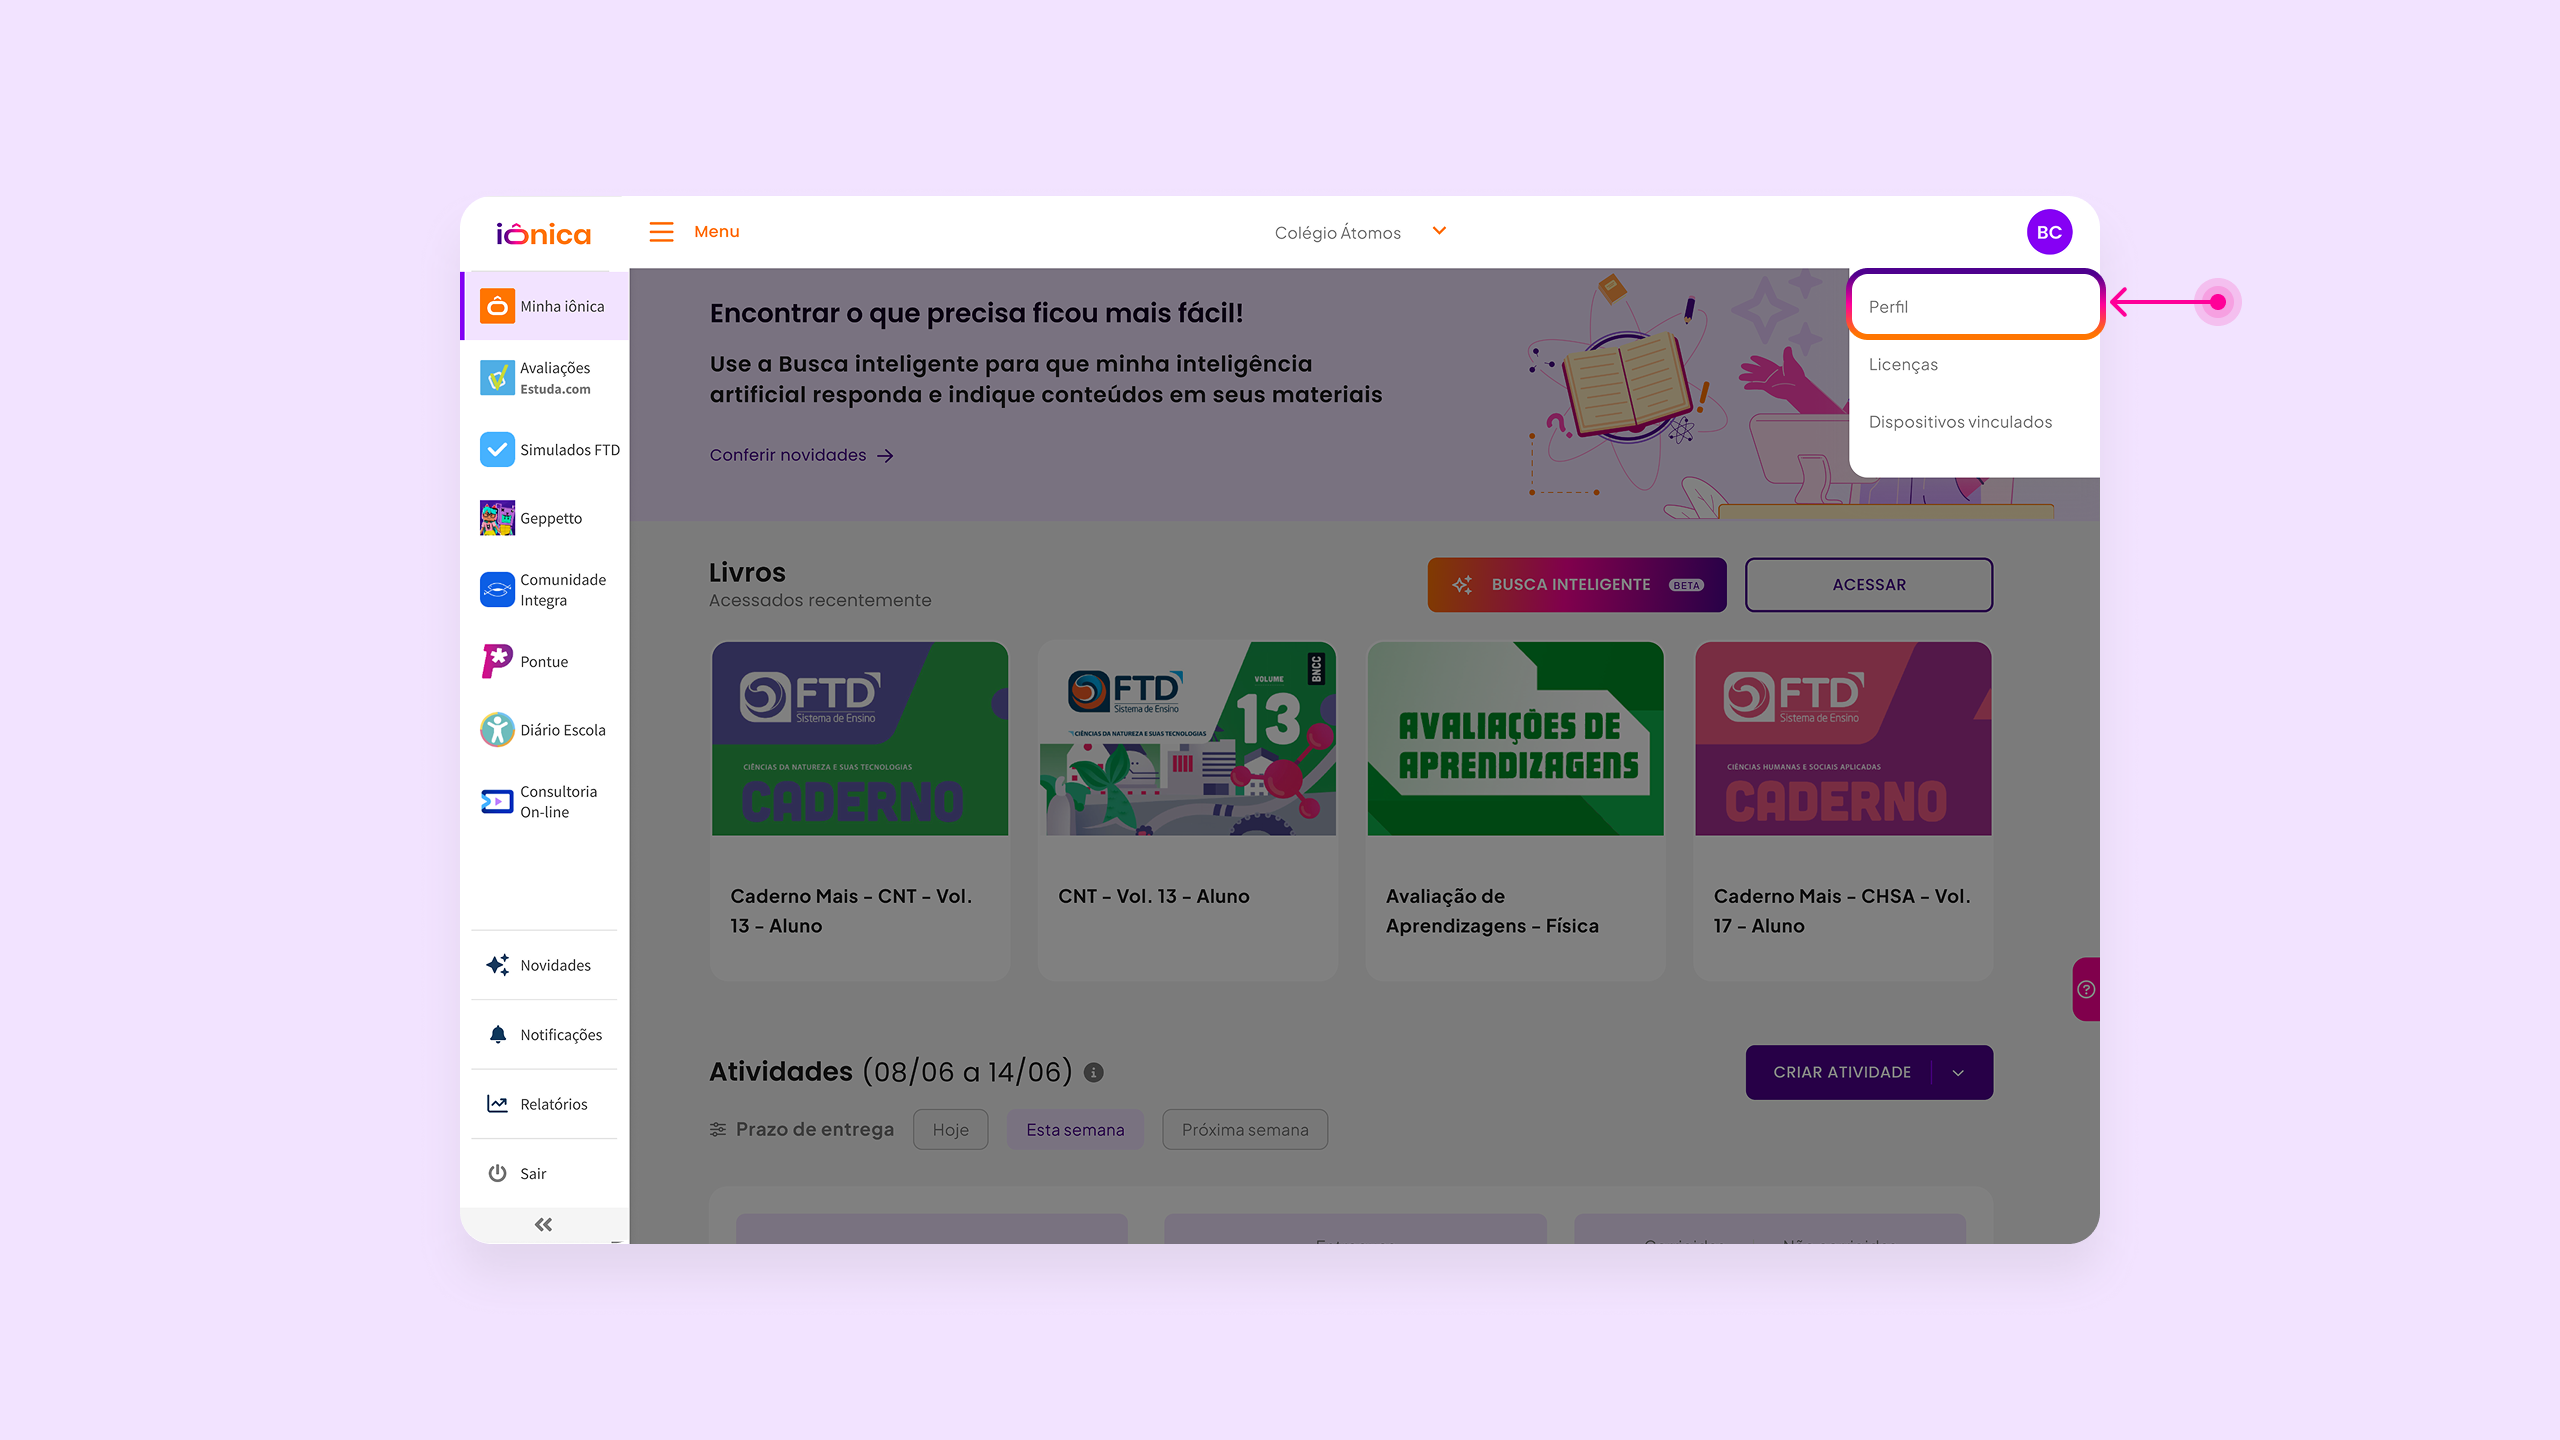Open Consultoria On-line icon
This screenshot has width=2560, height=1440.
pyautogui.click(x=497, y=802)
